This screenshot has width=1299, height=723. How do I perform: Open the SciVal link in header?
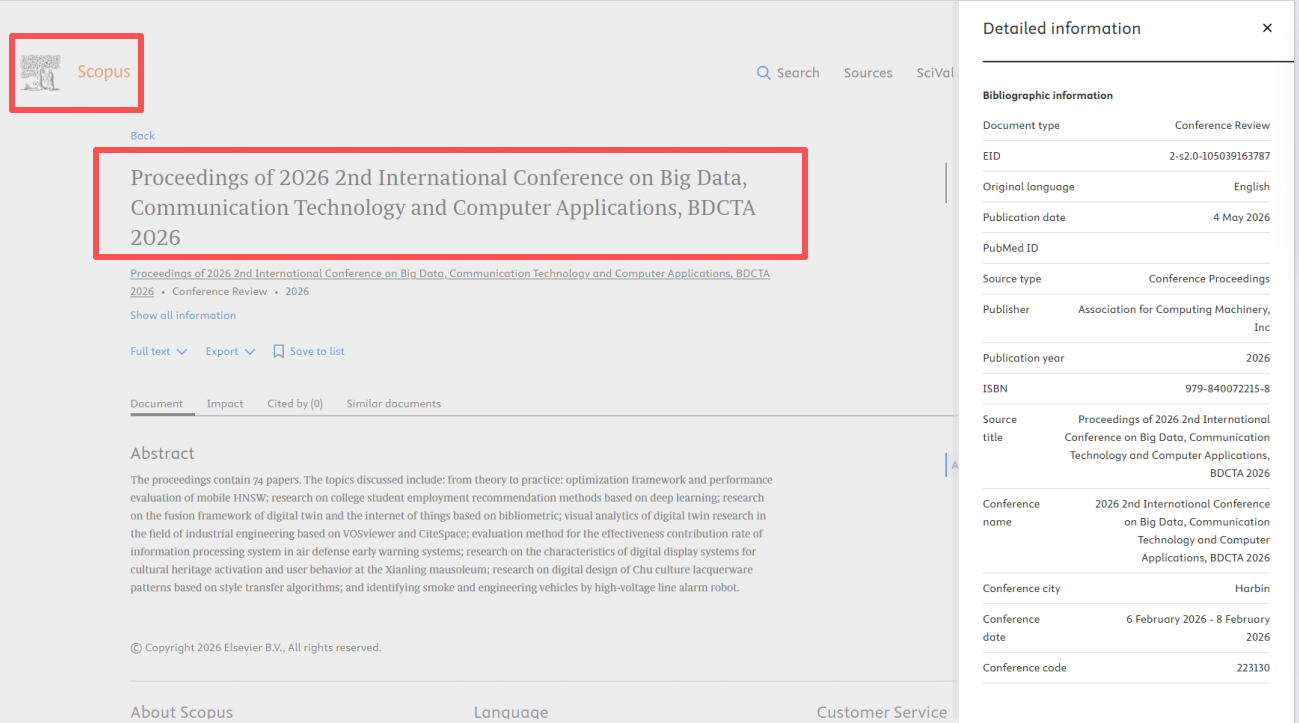point(937,73)
